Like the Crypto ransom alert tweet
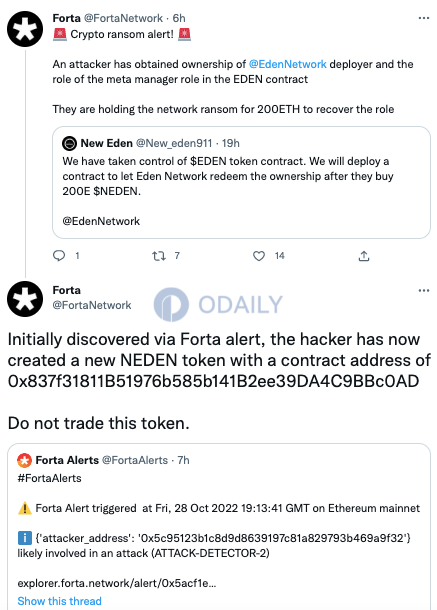The image size is (437, 610). tap(259, 256)
